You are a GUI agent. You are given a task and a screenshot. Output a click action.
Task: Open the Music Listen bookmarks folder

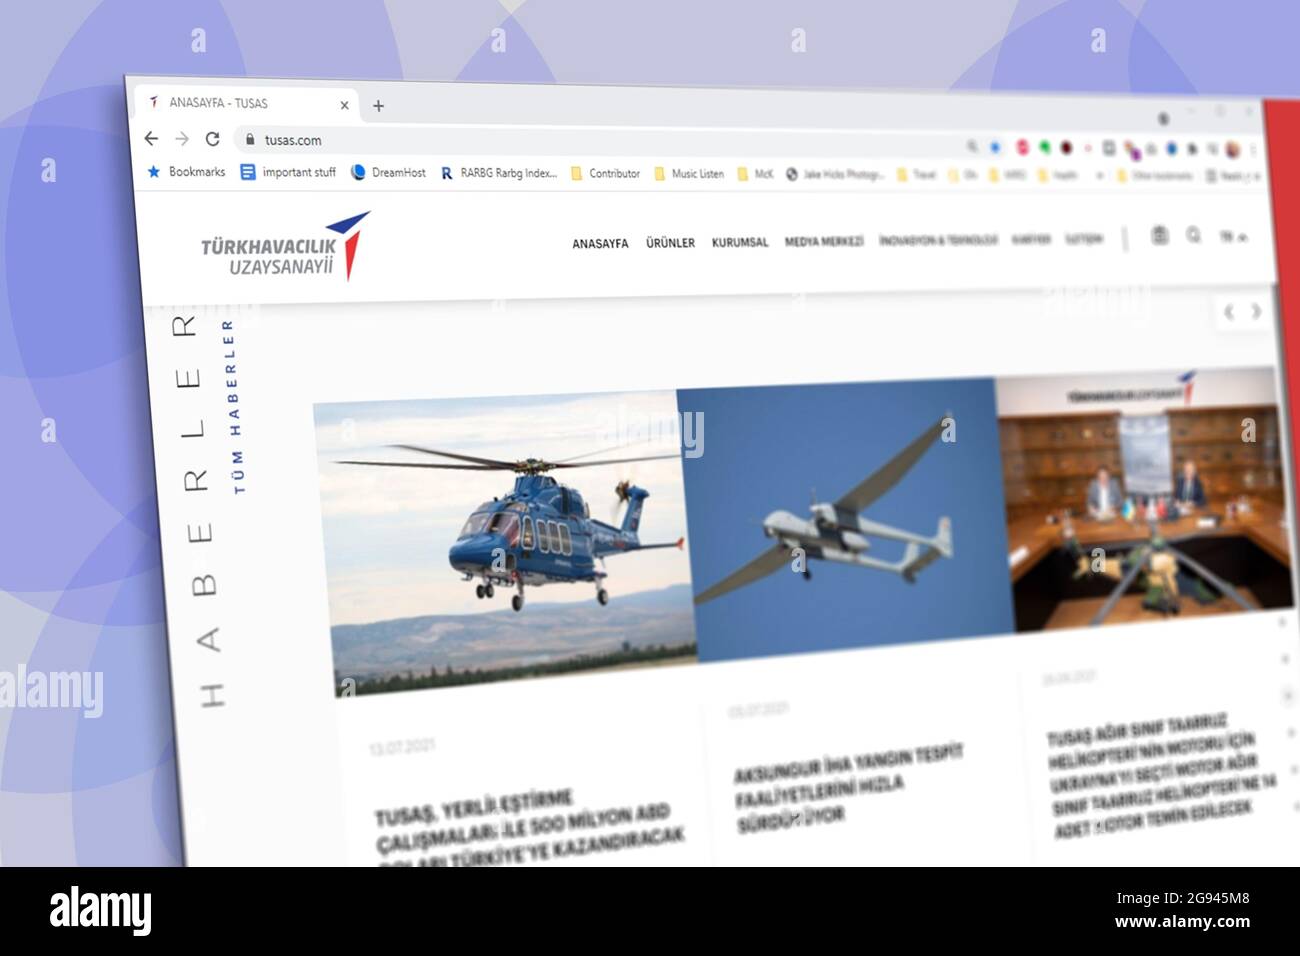(689, 174)
